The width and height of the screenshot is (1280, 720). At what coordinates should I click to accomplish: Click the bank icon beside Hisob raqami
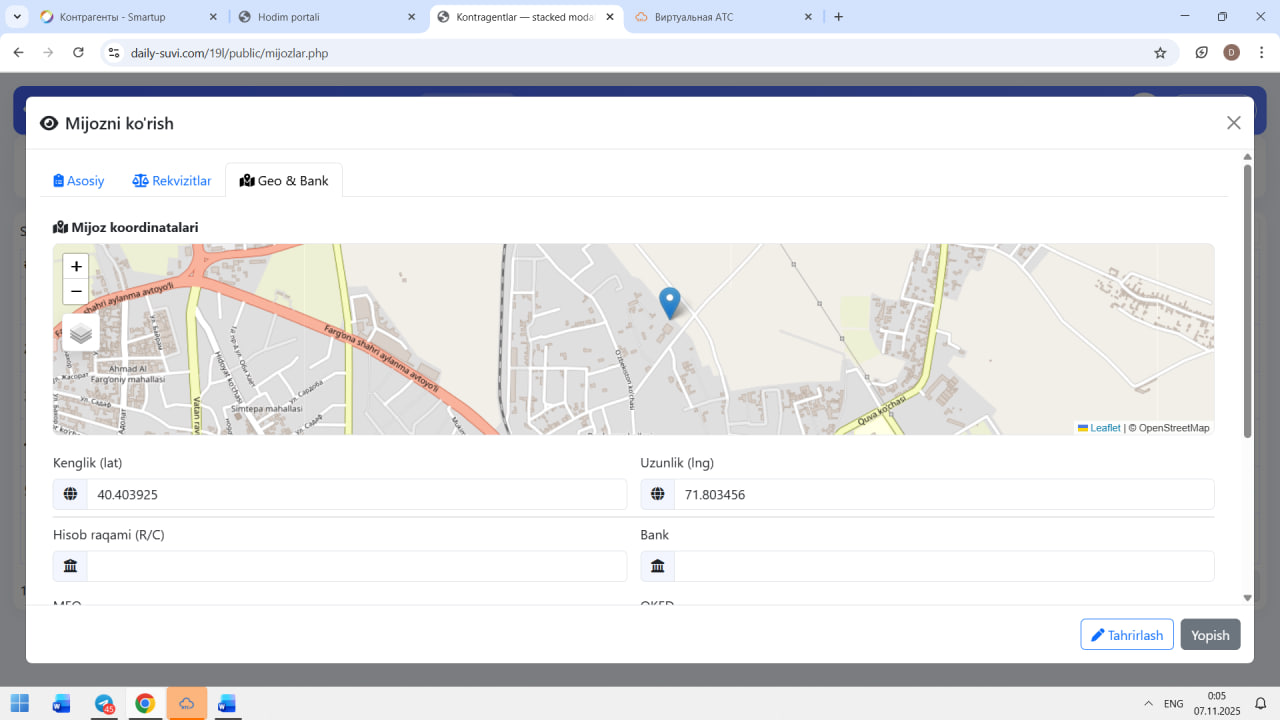[x=70, y=566]
